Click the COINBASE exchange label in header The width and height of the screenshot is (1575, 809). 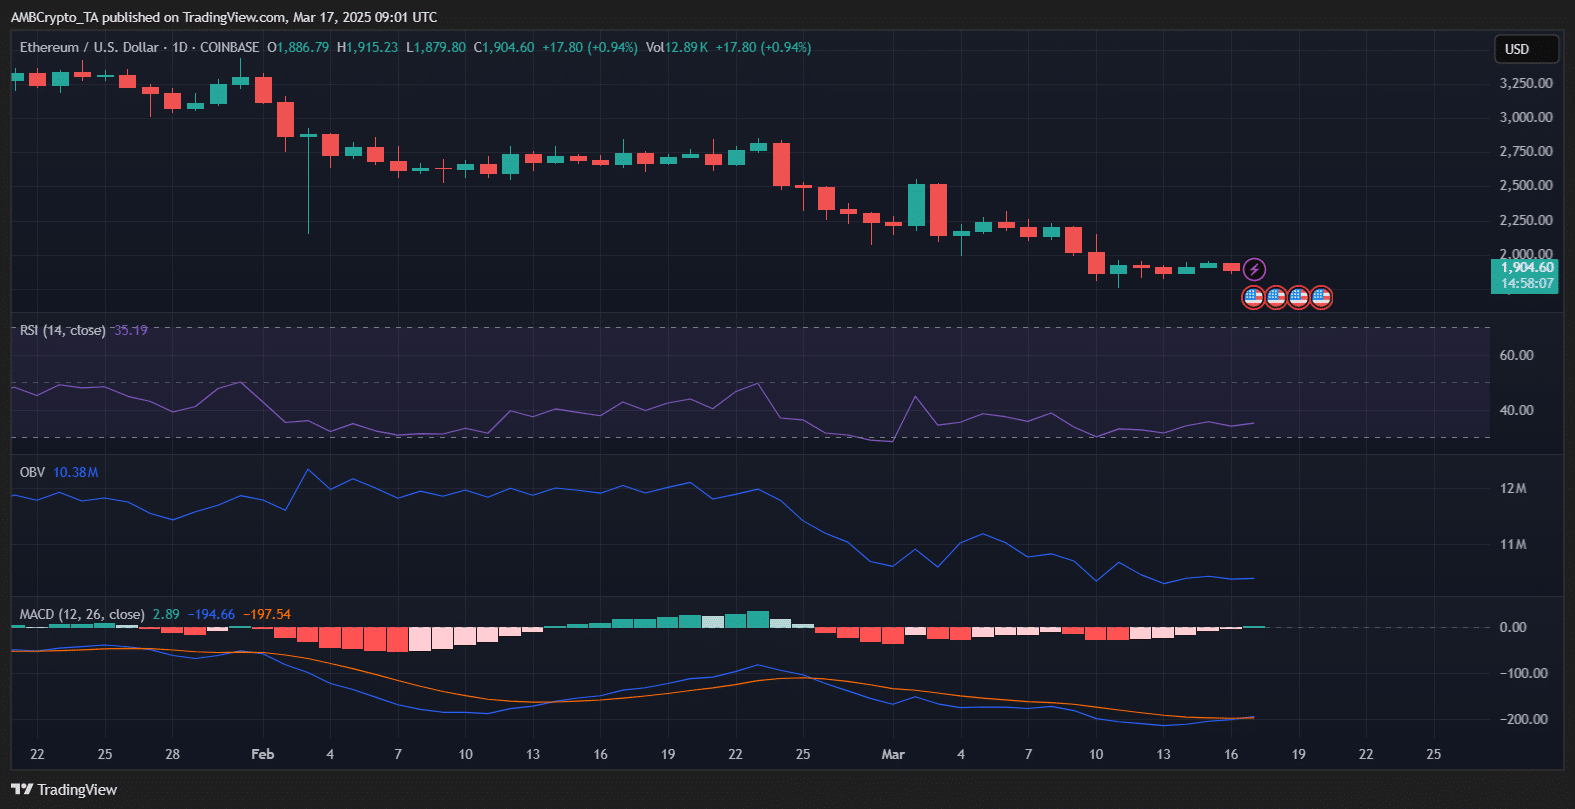click(229, 48)
